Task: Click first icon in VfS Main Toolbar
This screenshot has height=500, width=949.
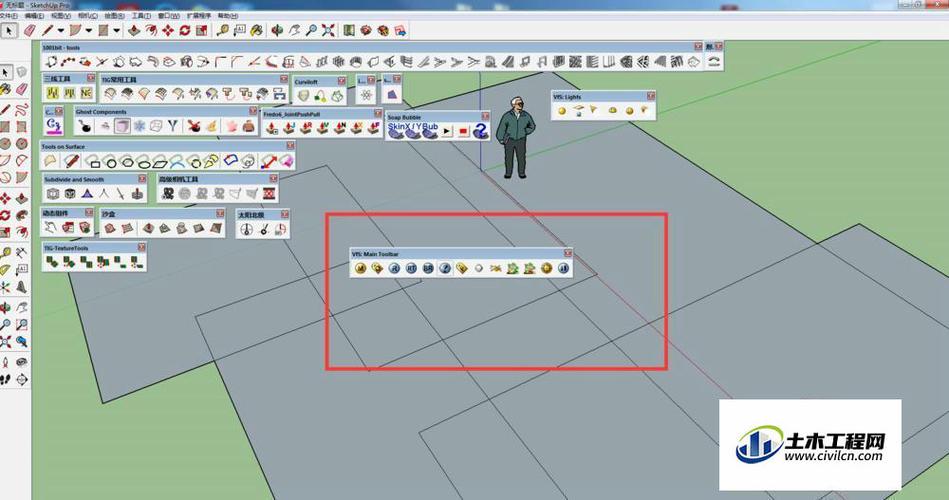Action: pos(358,268)
